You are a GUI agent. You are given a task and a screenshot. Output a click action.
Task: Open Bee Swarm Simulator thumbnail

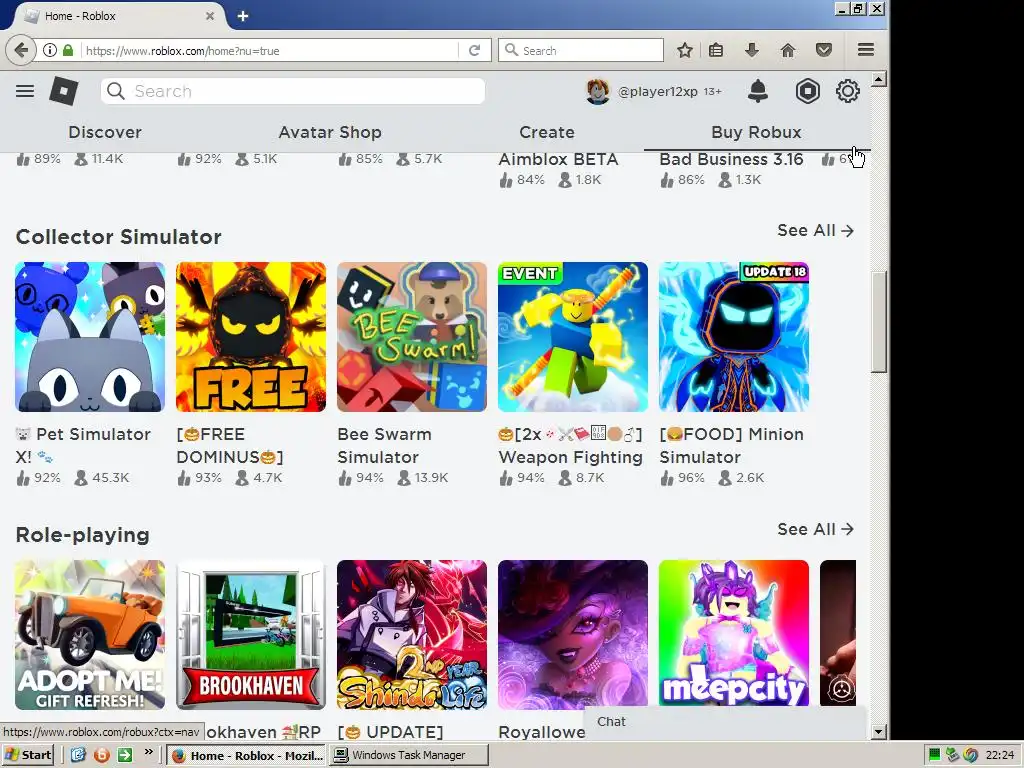pyautogui.click(x=411, y=337)
